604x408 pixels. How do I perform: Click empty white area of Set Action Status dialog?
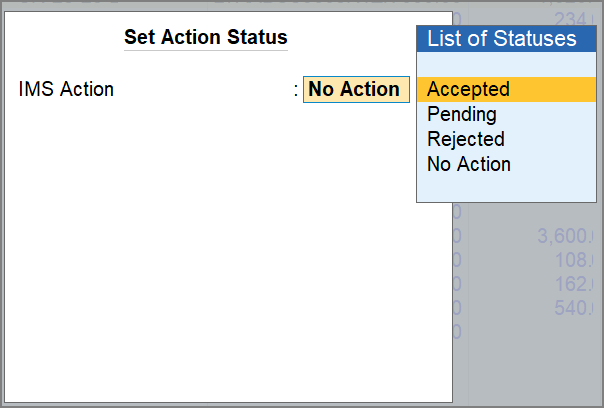point(227,250)
